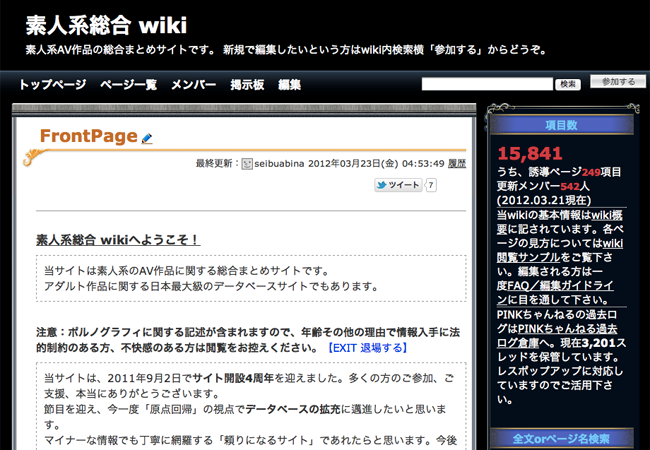Open the 履歴 history link
650x450 pixels.
[456, 164]
